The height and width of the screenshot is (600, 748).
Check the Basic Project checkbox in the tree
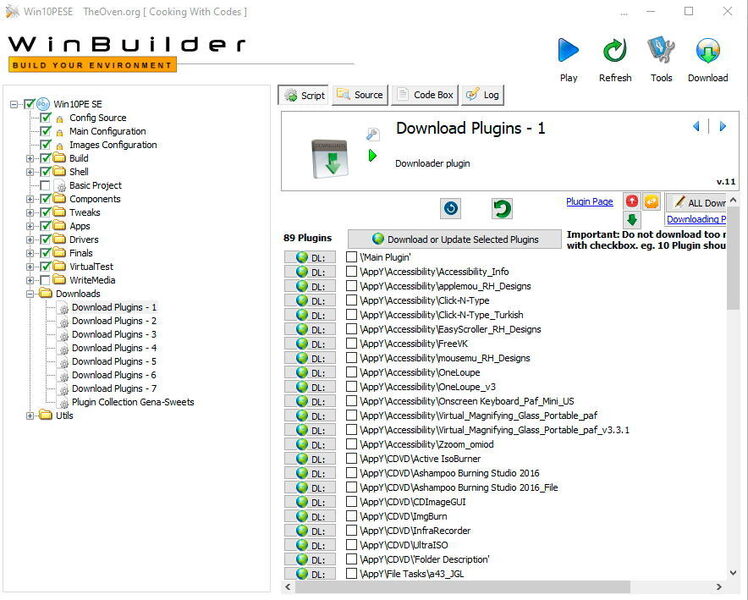pyautogui.click(x=45, y=185)
